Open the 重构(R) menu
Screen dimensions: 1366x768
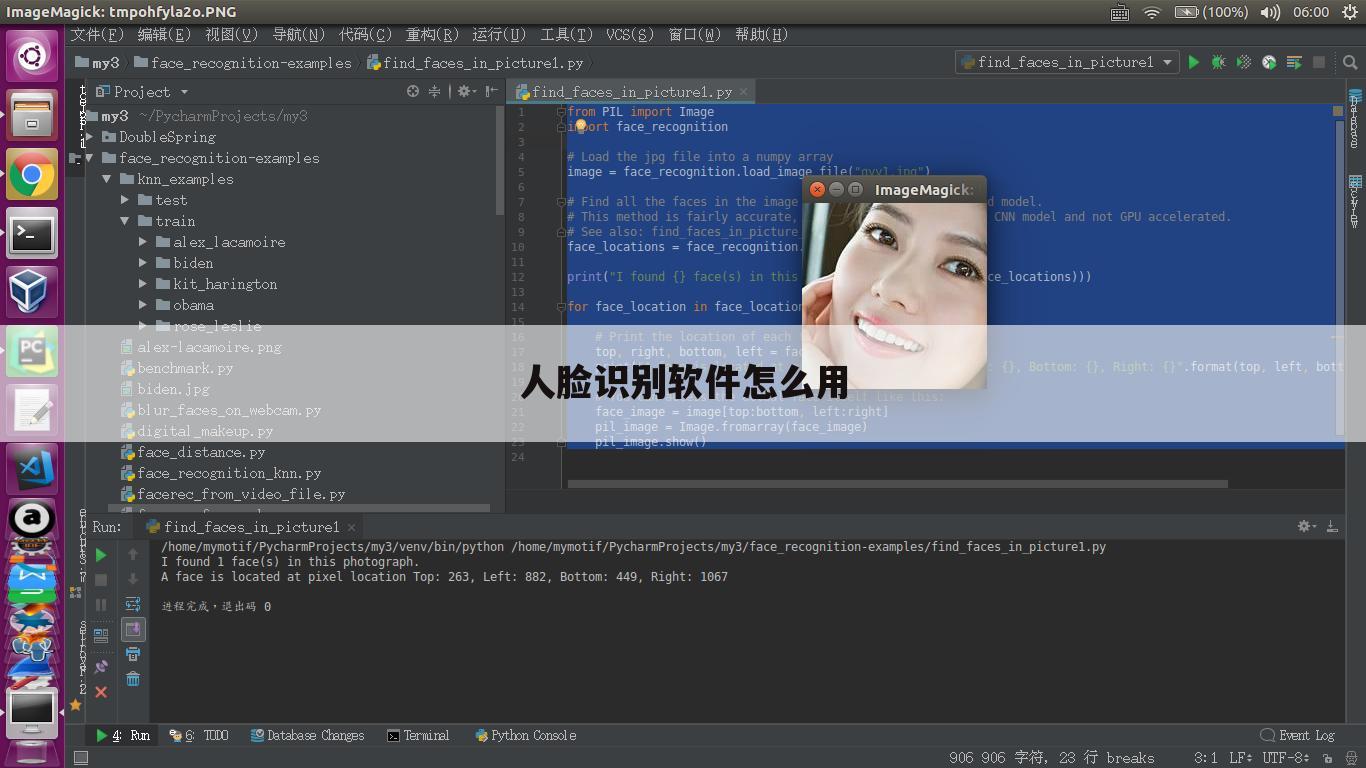(431, 34)
